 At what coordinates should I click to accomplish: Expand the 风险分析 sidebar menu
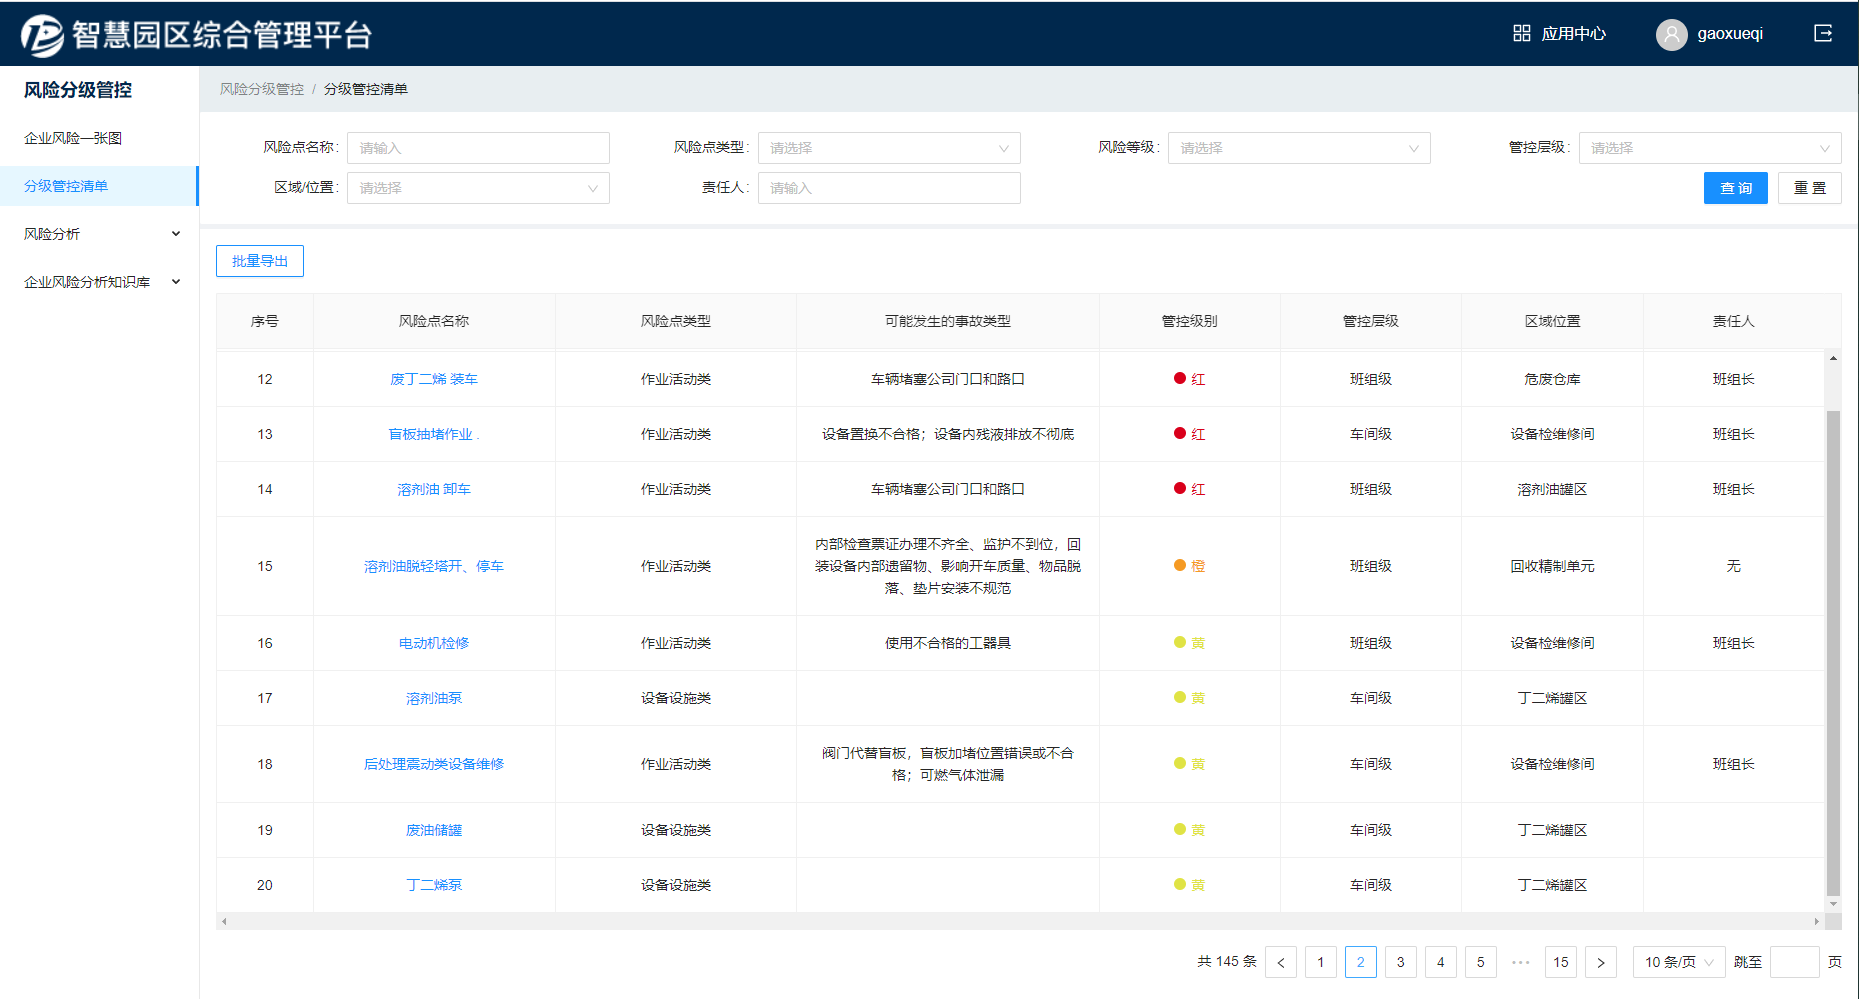(99, 234)
